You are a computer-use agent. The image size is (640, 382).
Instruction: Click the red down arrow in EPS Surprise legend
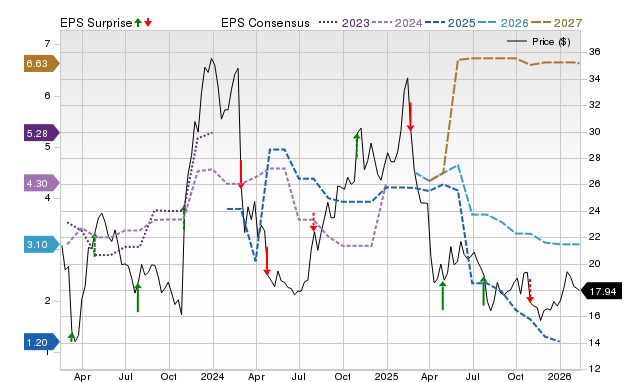click(x=148, y=23)
